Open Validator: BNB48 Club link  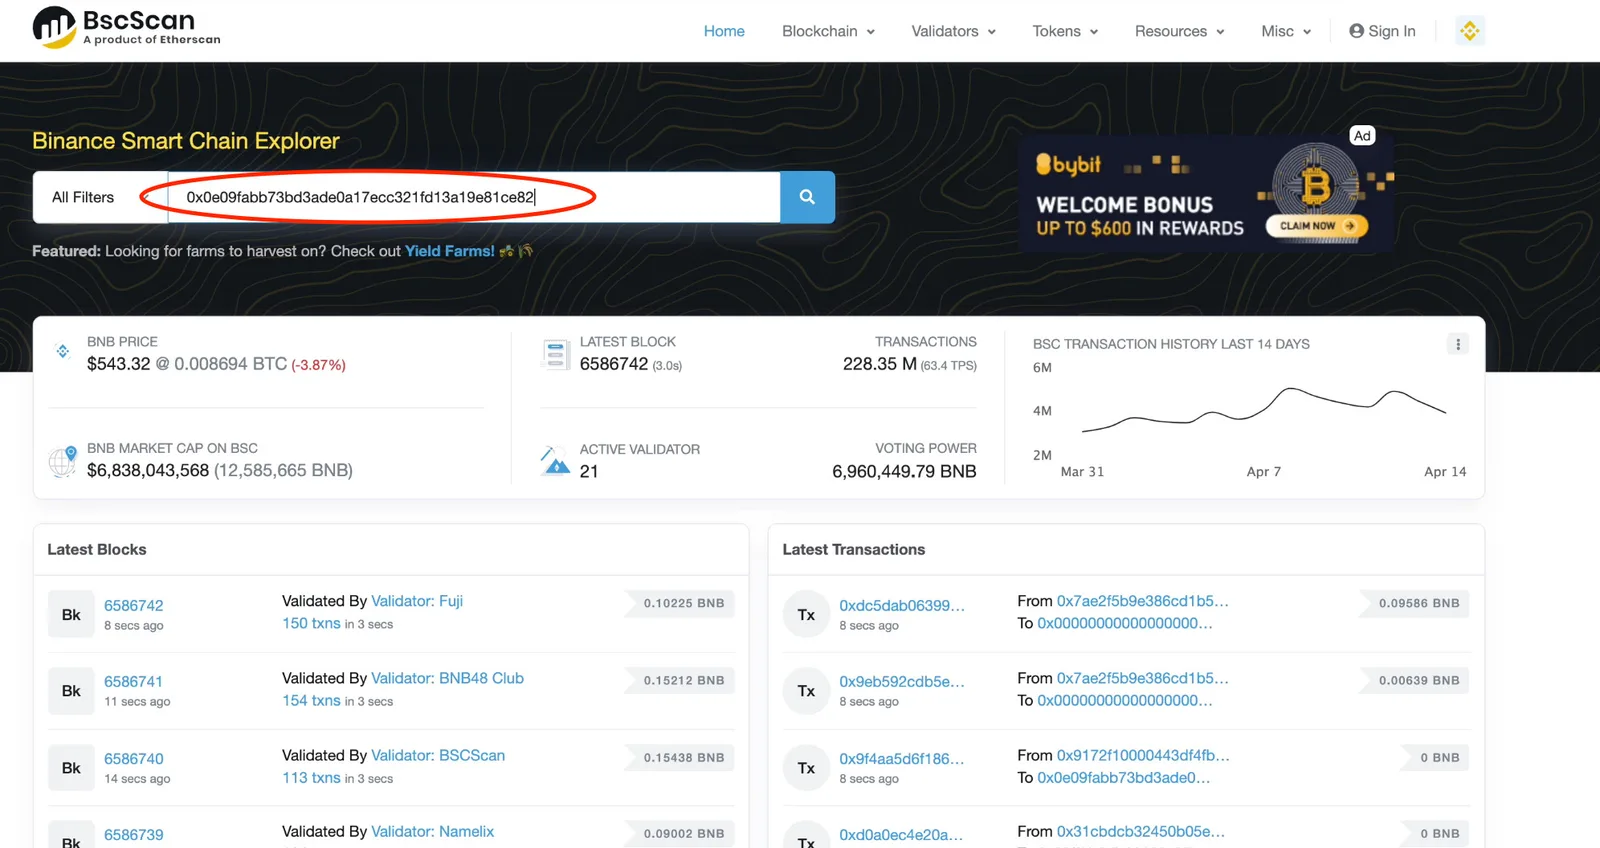447,678
